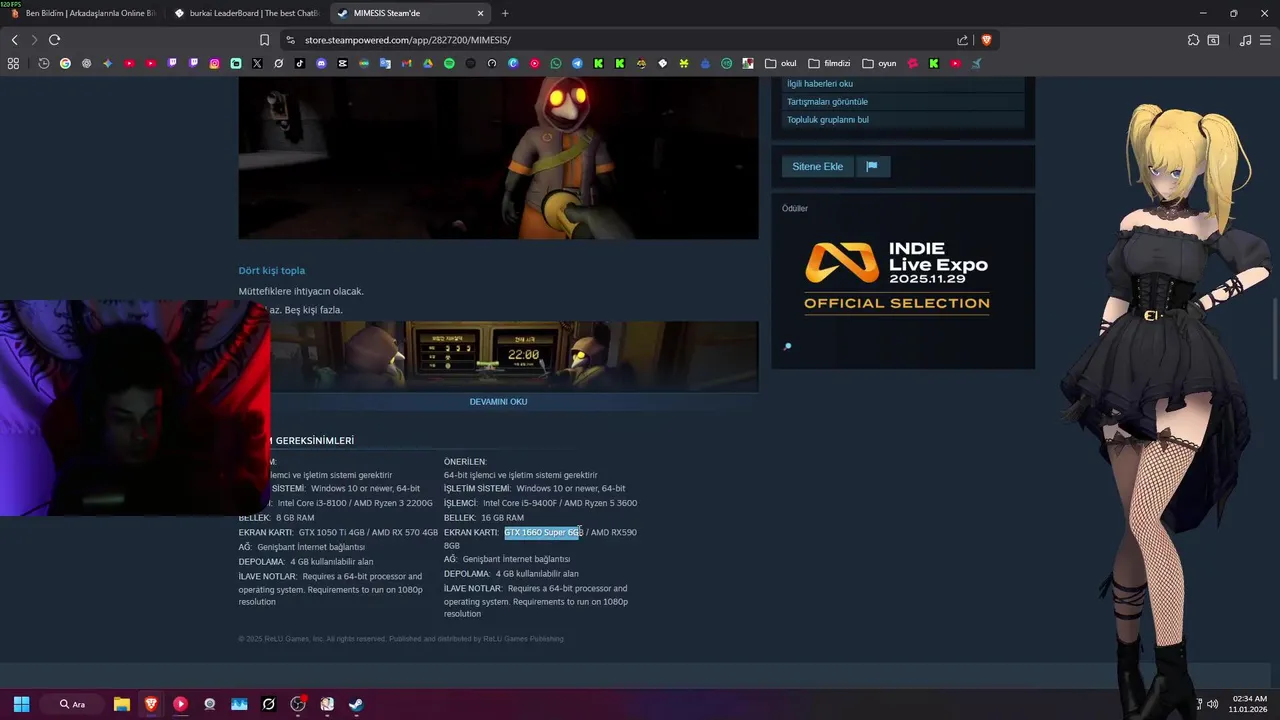Image resolution: width=1280 pixels, height=720 pixels.
Task: Open the browser extensions puzzle icon
Action: pos(1193,40)
